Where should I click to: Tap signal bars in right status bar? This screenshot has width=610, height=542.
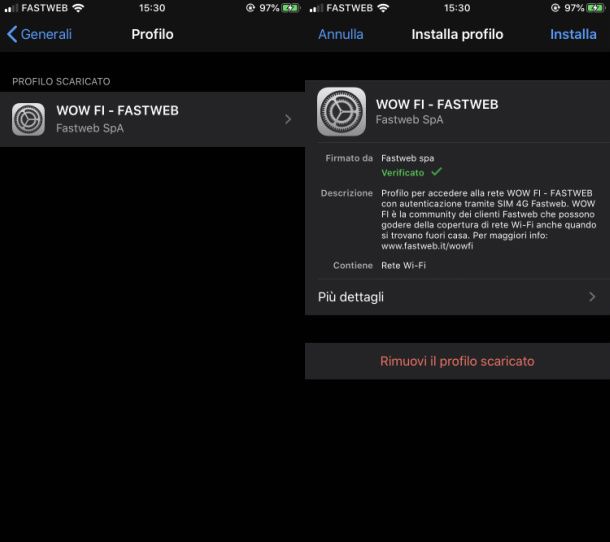coord(316,9)
